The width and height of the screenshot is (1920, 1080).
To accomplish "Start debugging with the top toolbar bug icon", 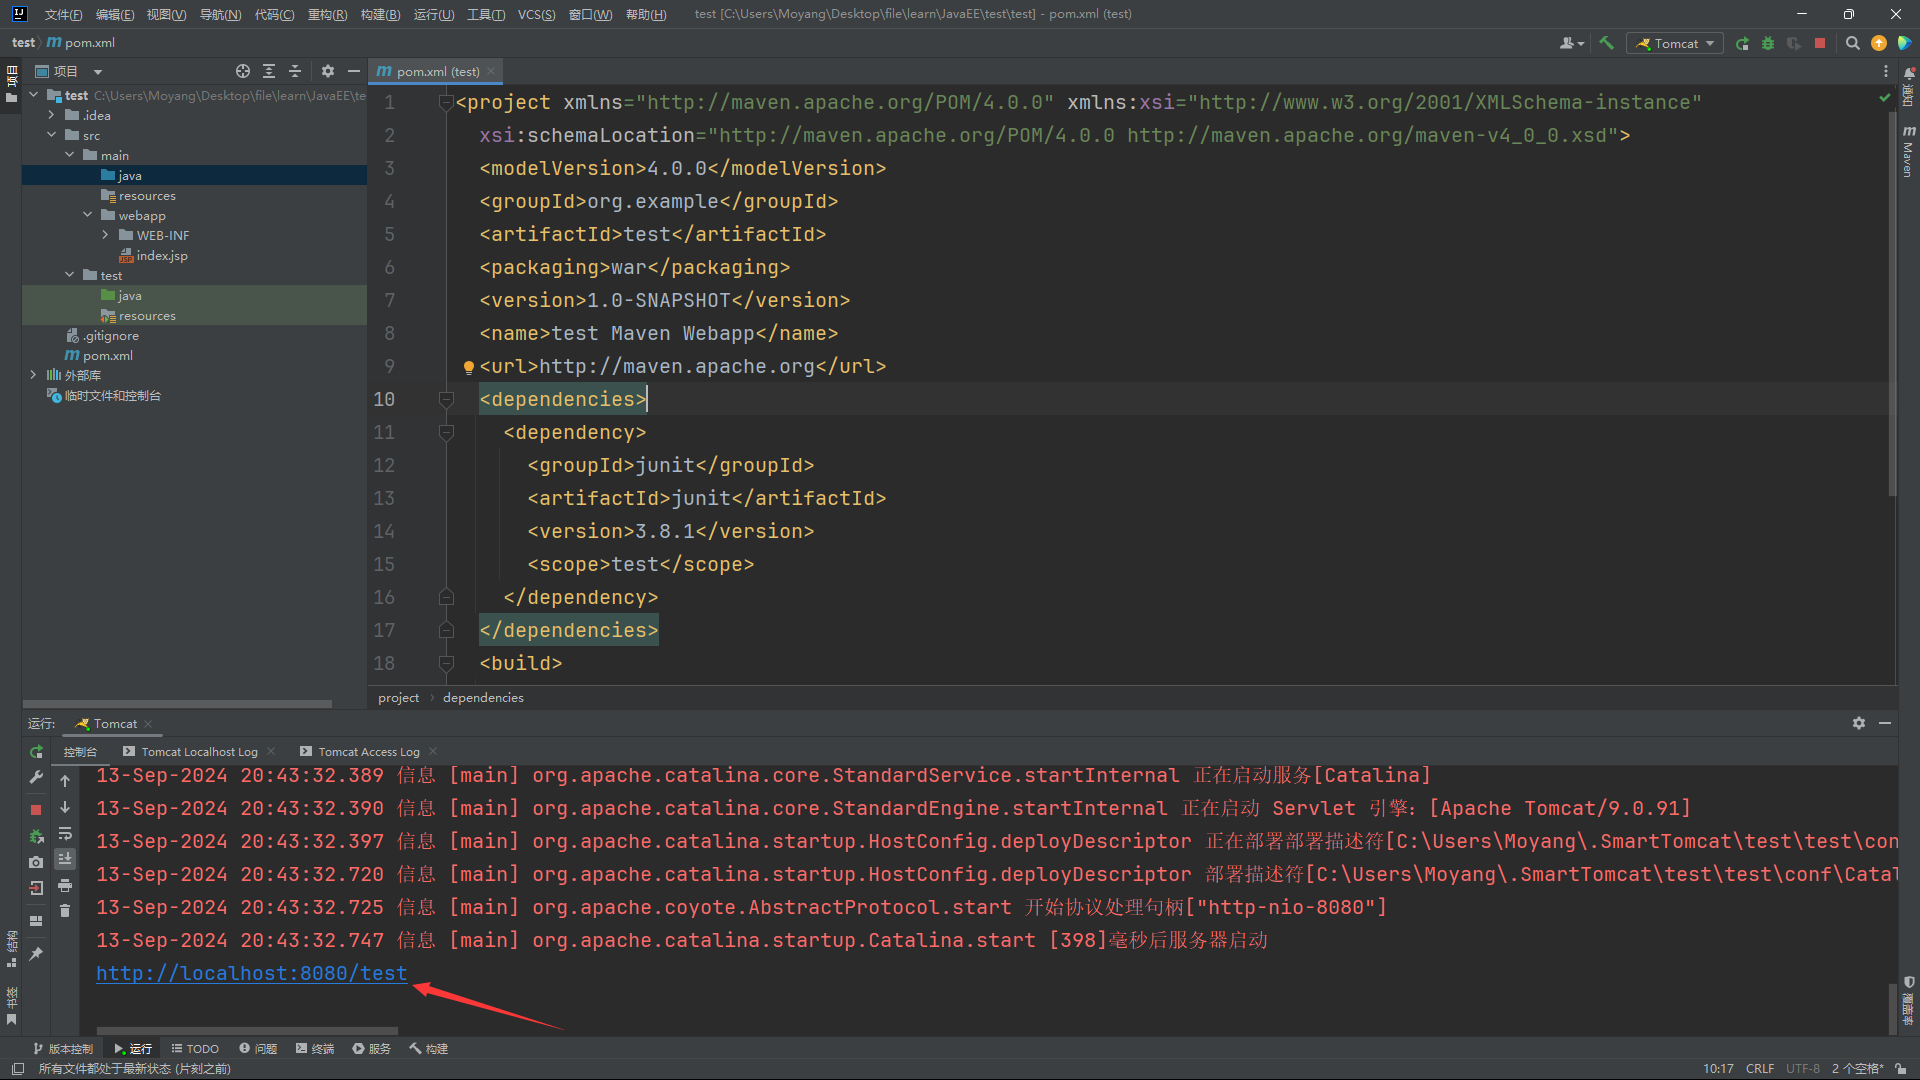I will tap(1768, 43).
